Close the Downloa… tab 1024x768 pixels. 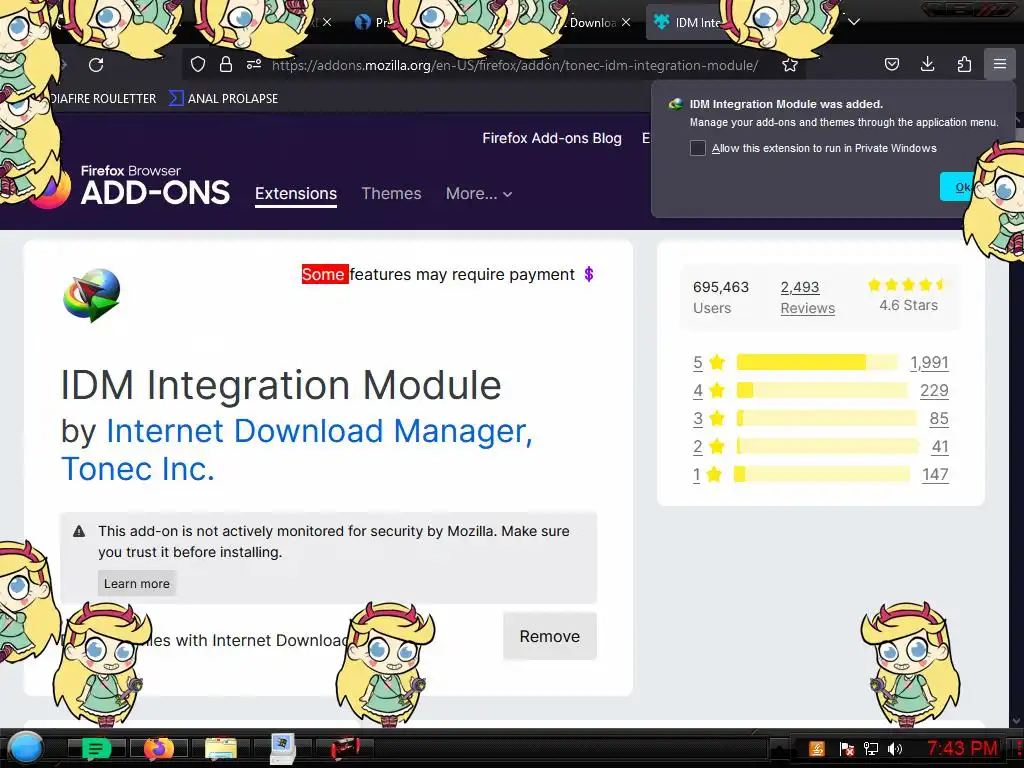[x=626, y=22]
